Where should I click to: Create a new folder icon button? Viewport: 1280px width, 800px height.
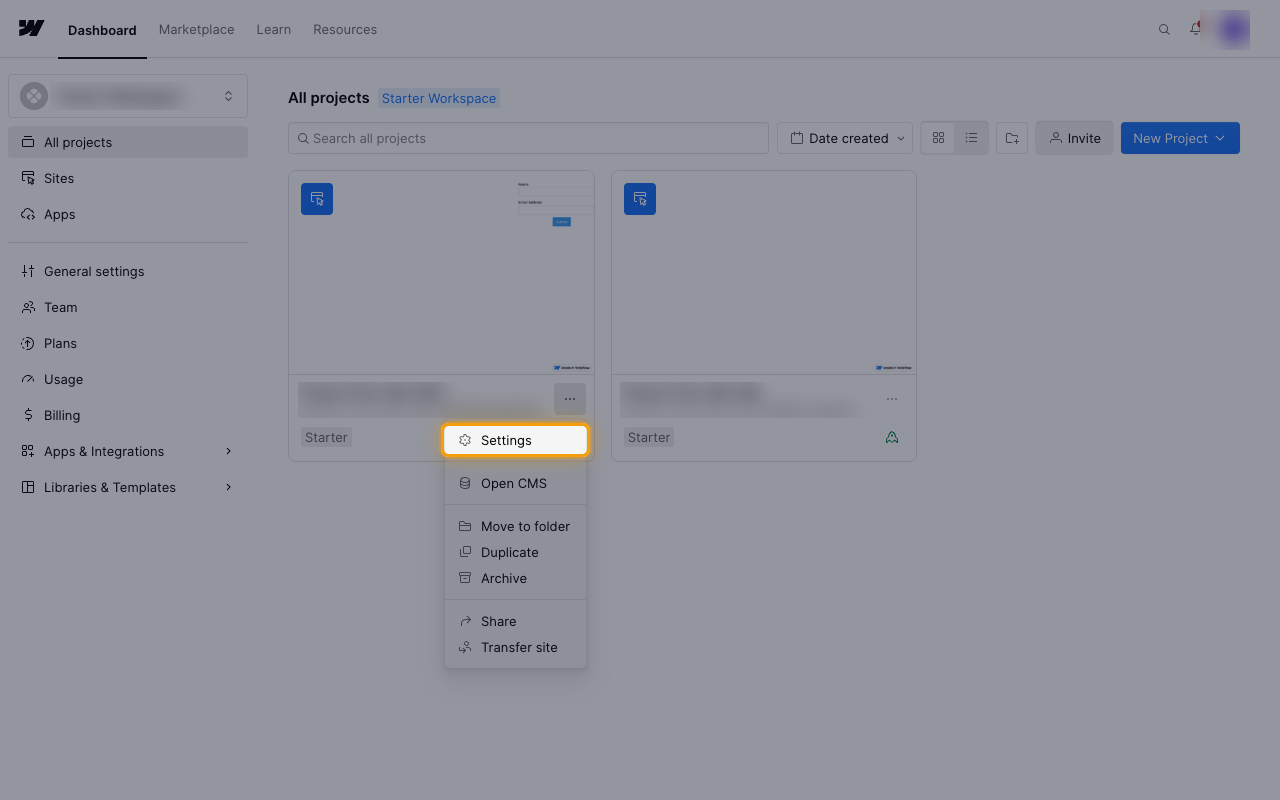1012,138
